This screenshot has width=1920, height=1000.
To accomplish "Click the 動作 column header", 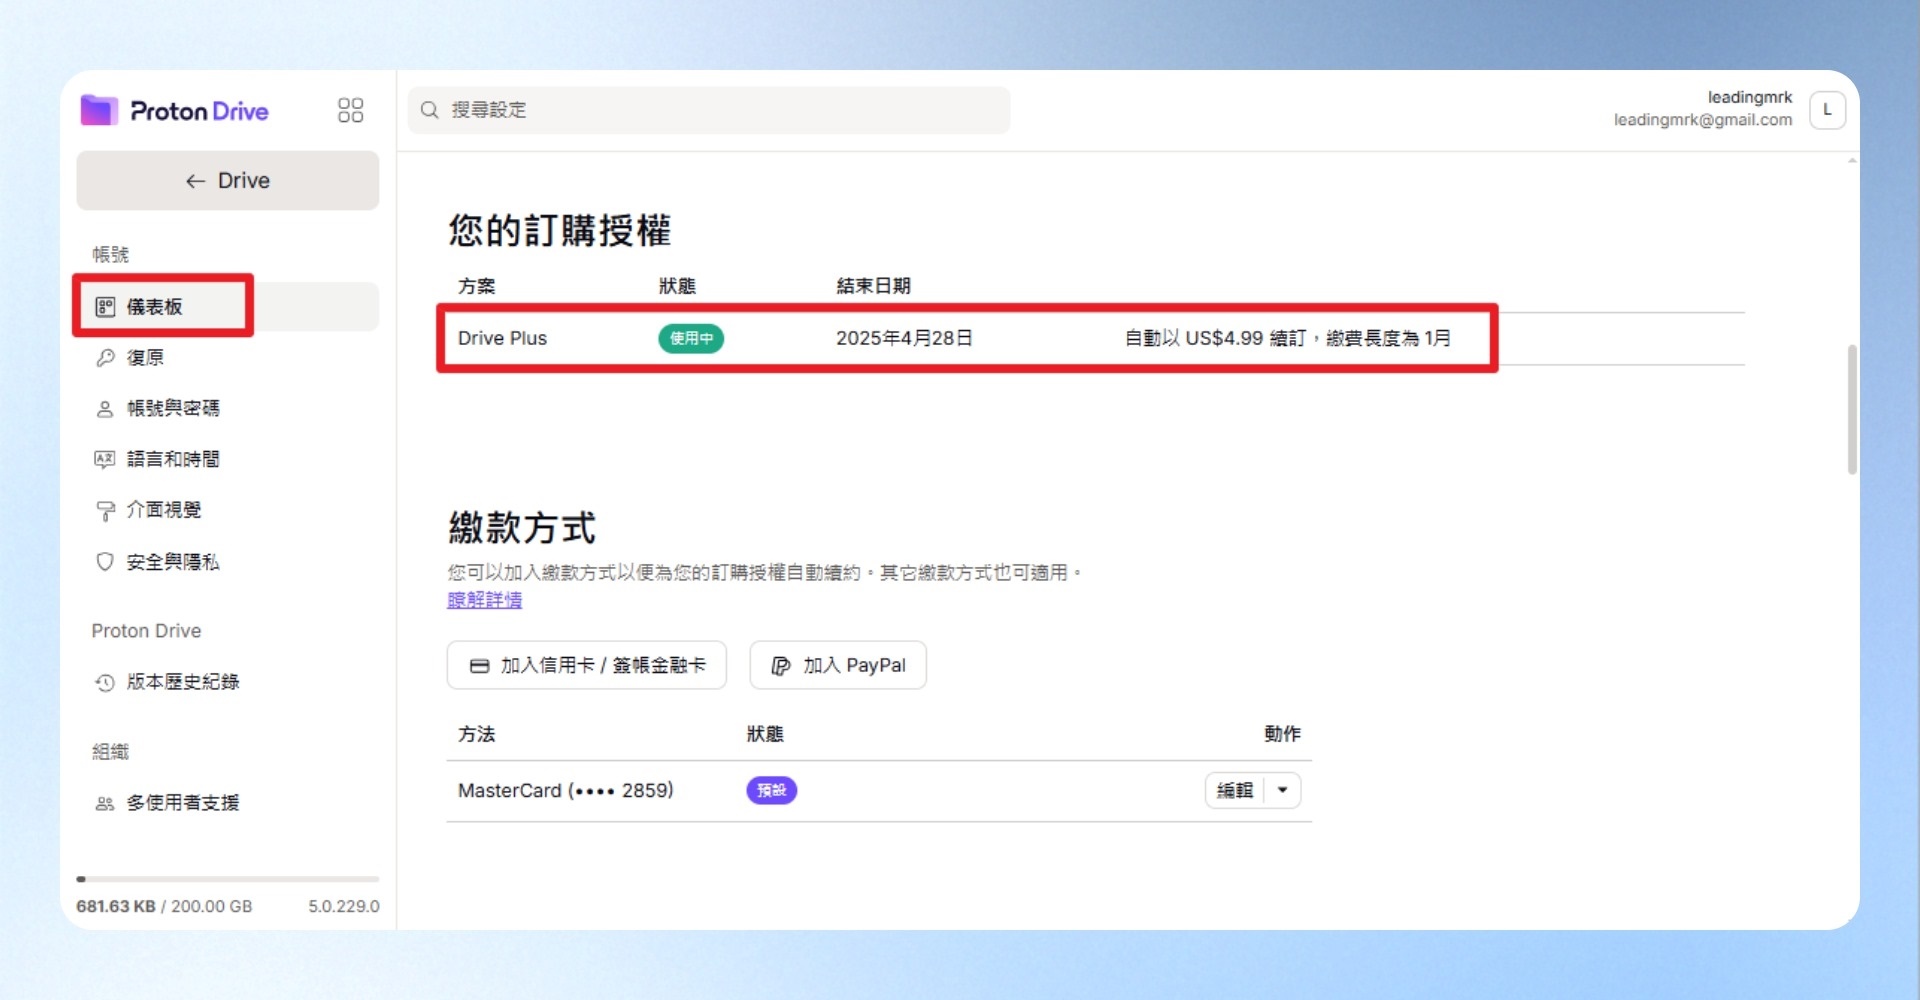I will [1283, 735].
